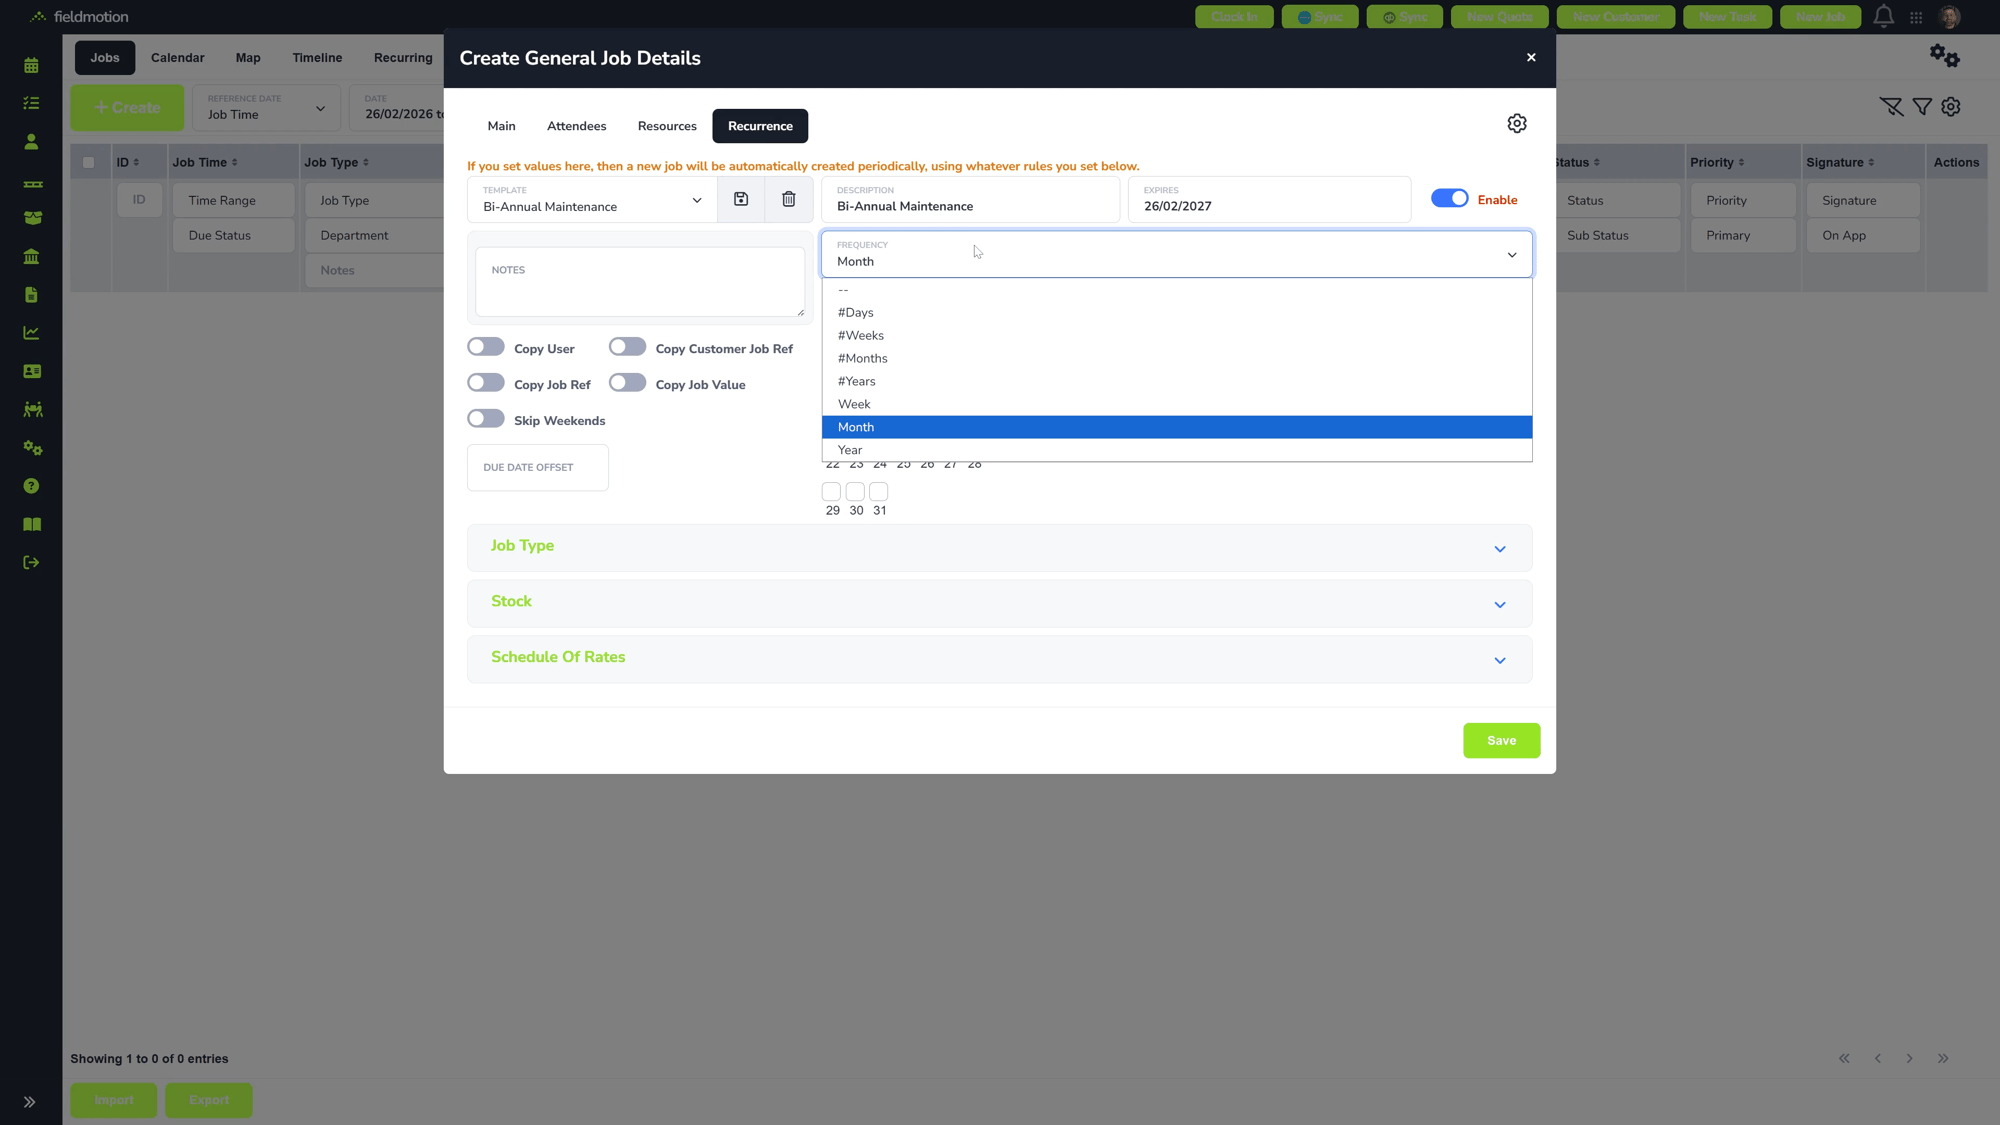The height and width of the screenshot is (1125, 2000).
Task: Open the notifications bell
Action: [x=1883, y=16]
